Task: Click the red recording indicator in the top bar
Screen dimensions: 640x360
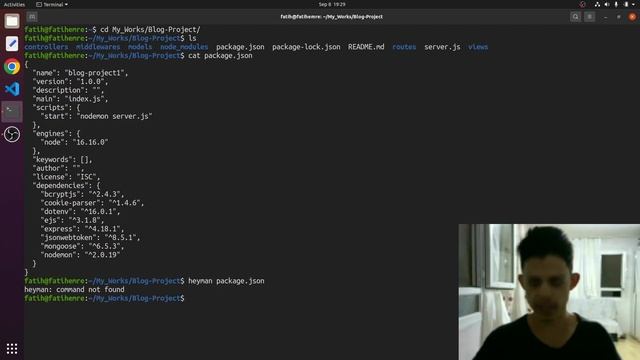Action: (582, 4)
